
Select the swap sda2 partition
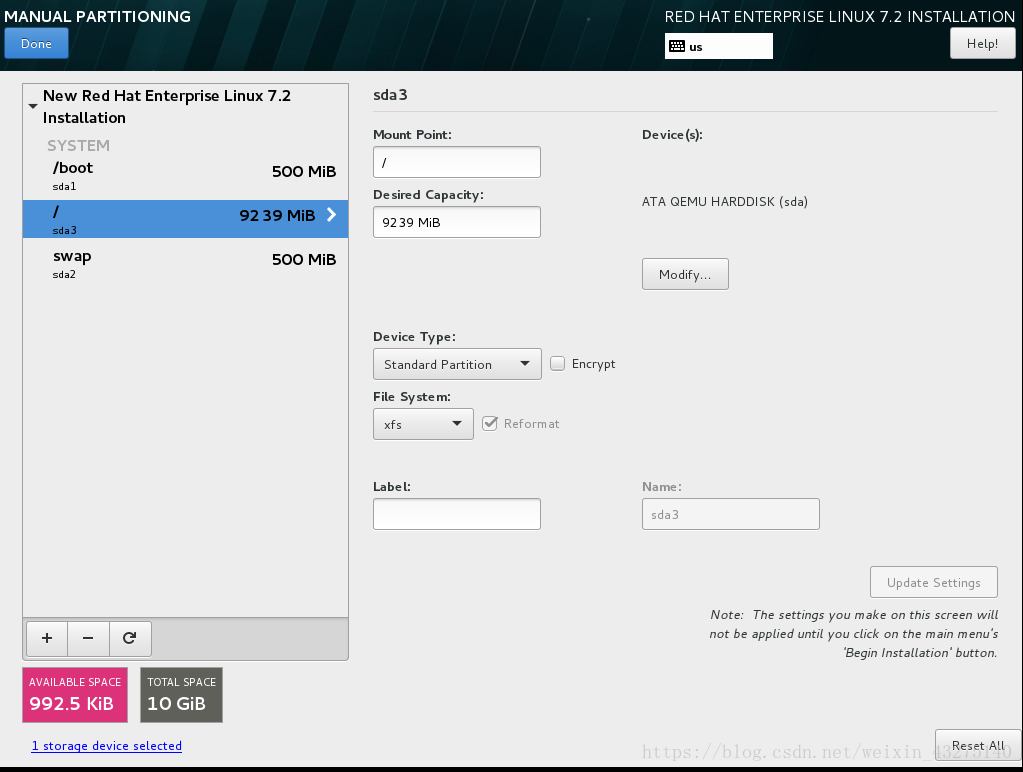point(185,264)
